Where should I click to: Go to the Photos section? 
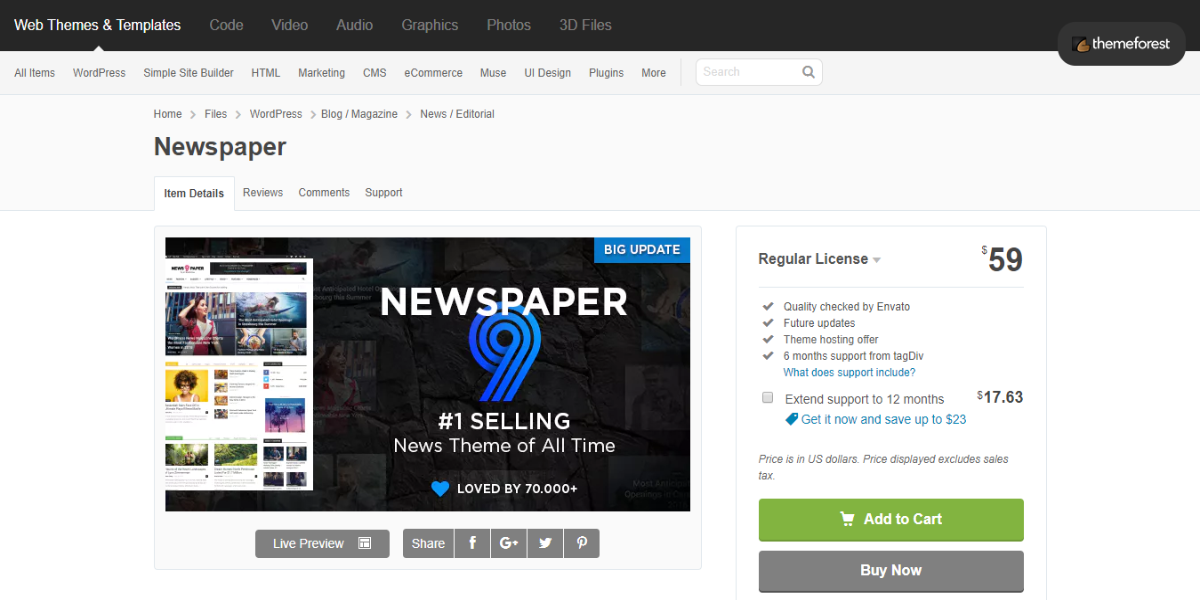pos(509,25)
